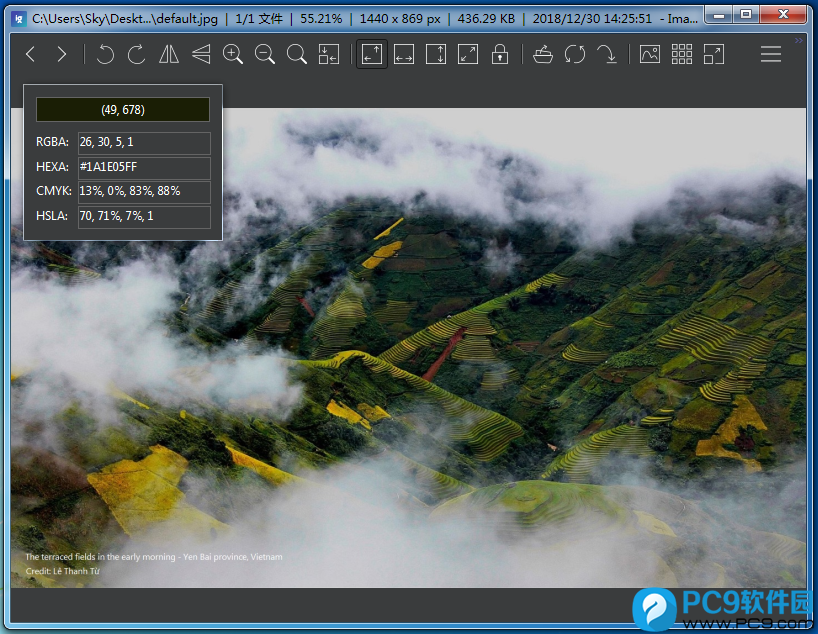Viewport: 818px width, 634px height.
Task: Toggle the auto zoom mode button
Action: [371, 54]
